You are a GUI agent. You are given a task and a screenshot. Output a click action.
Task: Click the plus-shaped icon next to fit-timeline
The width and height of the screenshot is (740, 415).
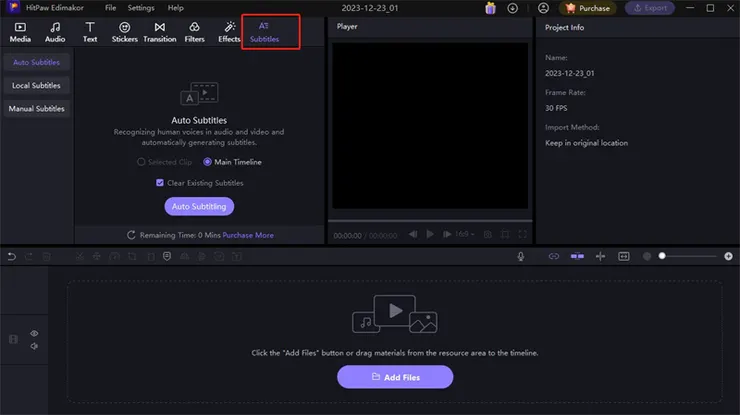600,256
